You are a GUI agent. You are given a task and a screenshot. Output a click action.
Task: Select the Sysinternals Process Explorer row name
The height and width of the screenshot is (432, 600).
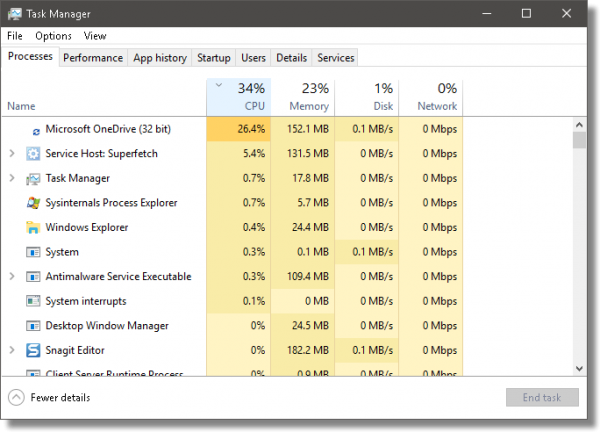[x=111, y=203]
